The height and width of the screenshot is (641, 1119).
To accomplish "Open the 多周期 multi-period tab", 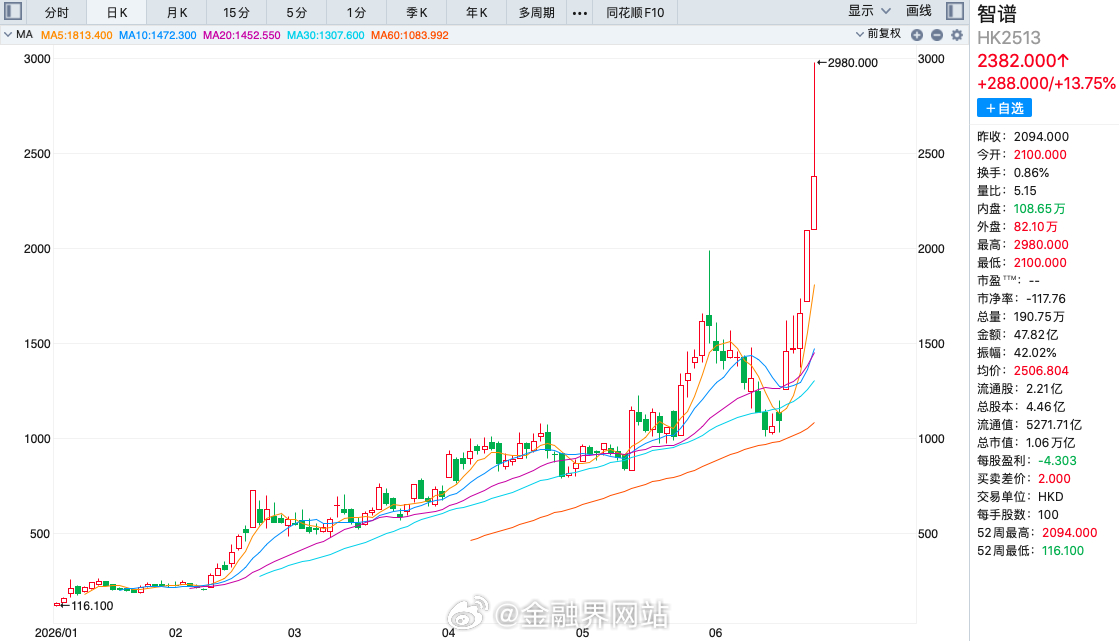I will coord(537,13).
